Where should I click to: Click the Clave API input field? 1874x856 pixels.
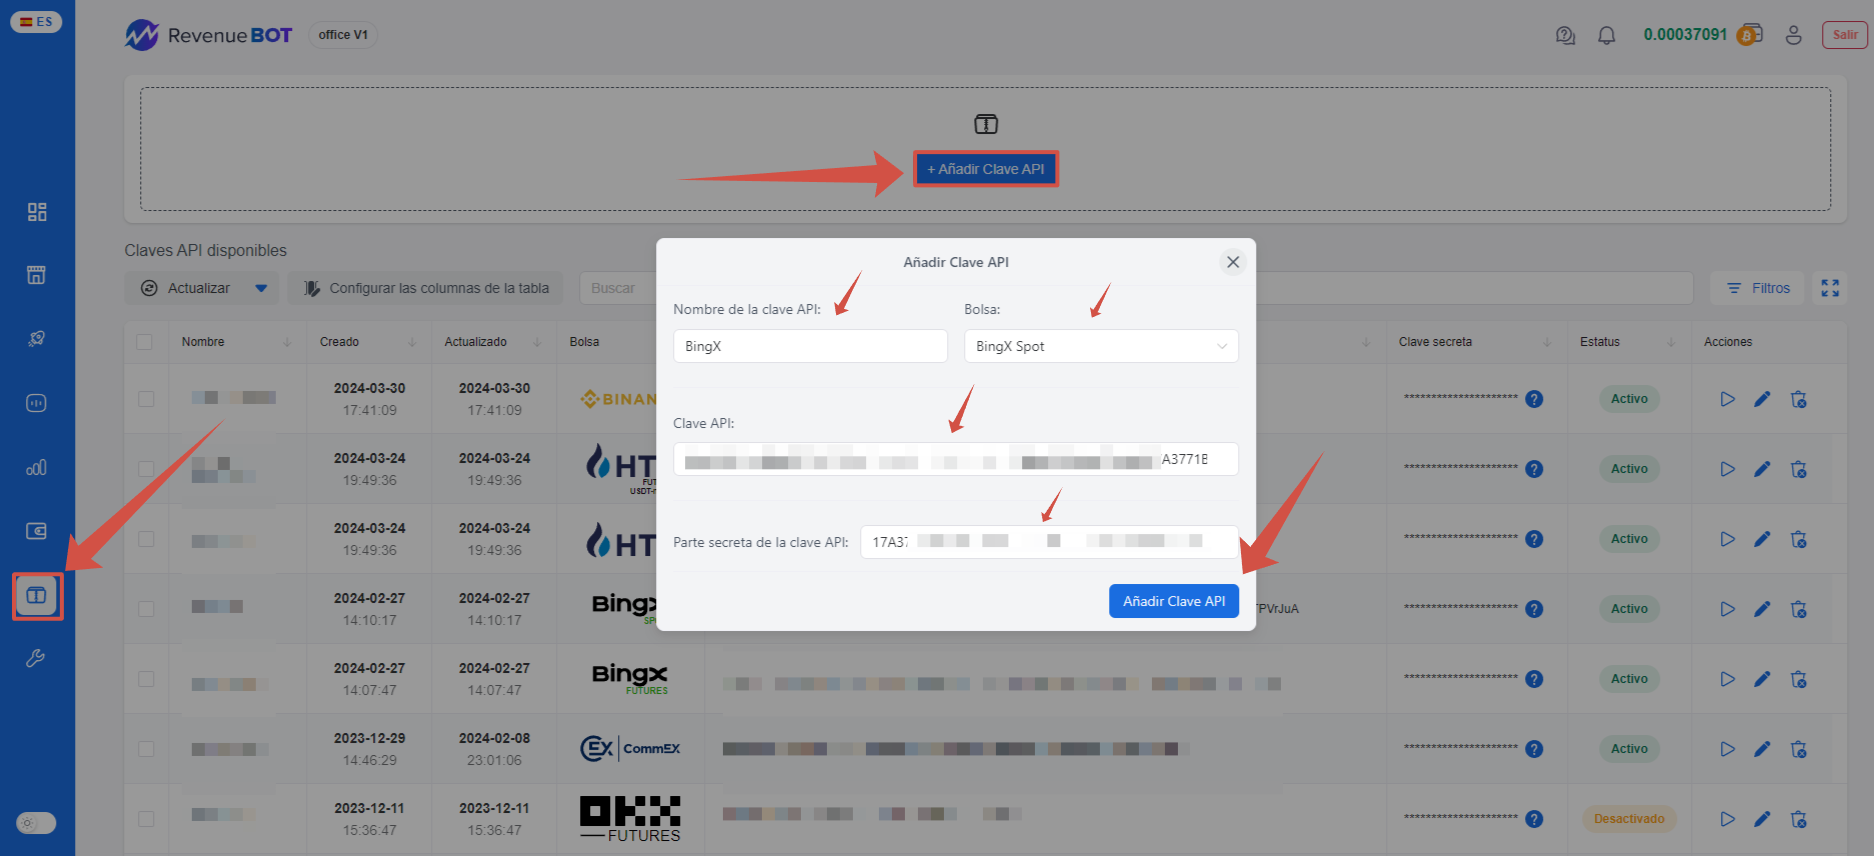(956, 459)
